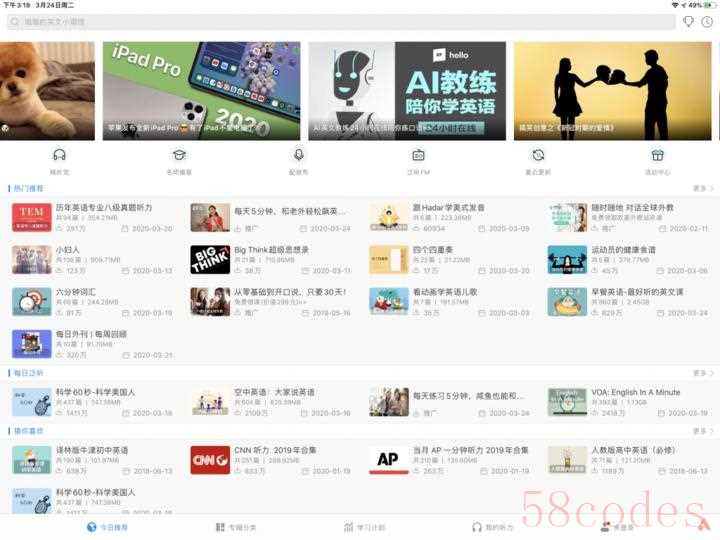Tap the globe icon in bottom bar

(92, 527)
